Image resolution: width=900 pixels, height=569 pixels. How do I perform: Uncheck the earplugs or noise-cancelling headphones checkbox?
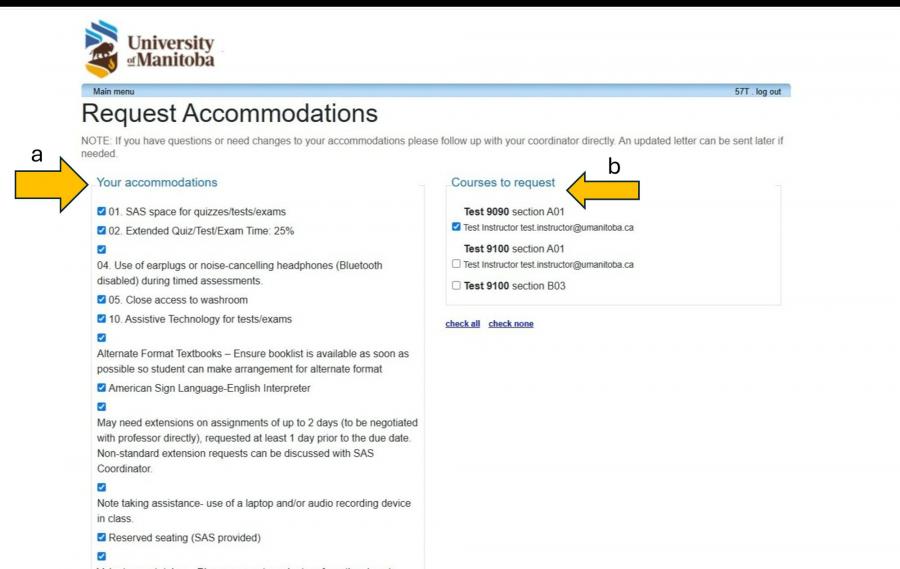pos(102,249)
